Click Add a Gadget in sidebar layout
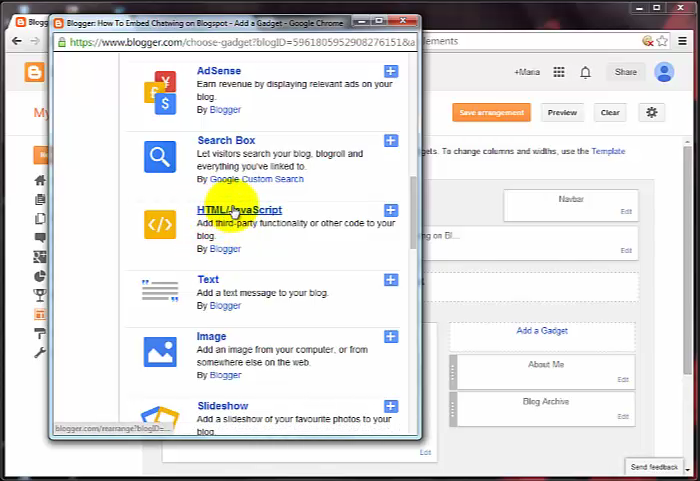Viewport: 700px width, 481px height. (x=542, y=331)
